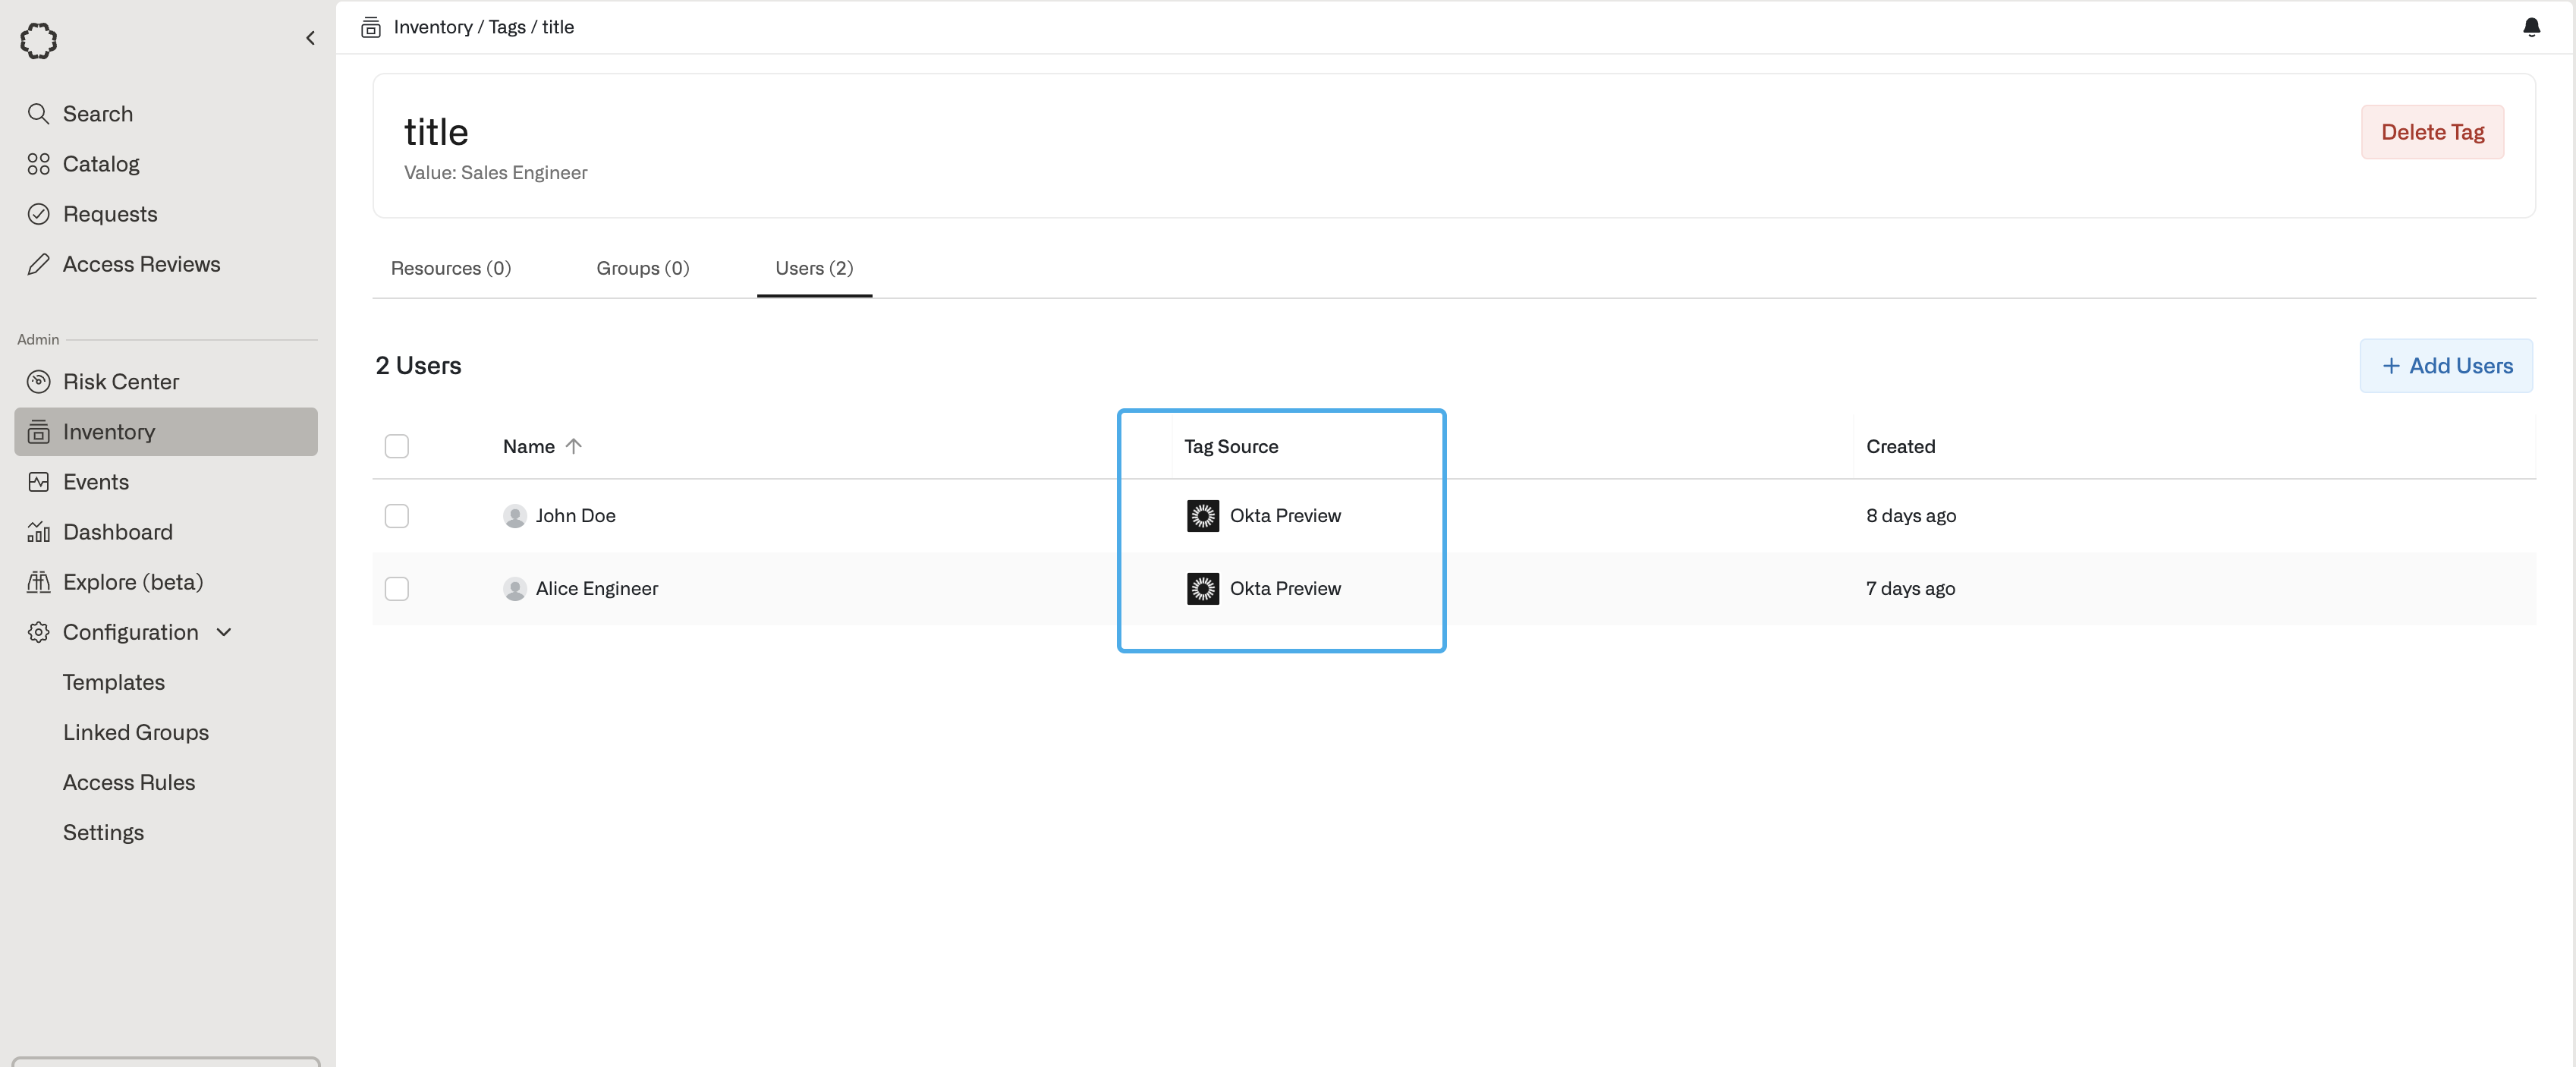Screen dimensions: 2576x1067
Task: Check the John Doe row checkbox
Action: pos(397,516)
